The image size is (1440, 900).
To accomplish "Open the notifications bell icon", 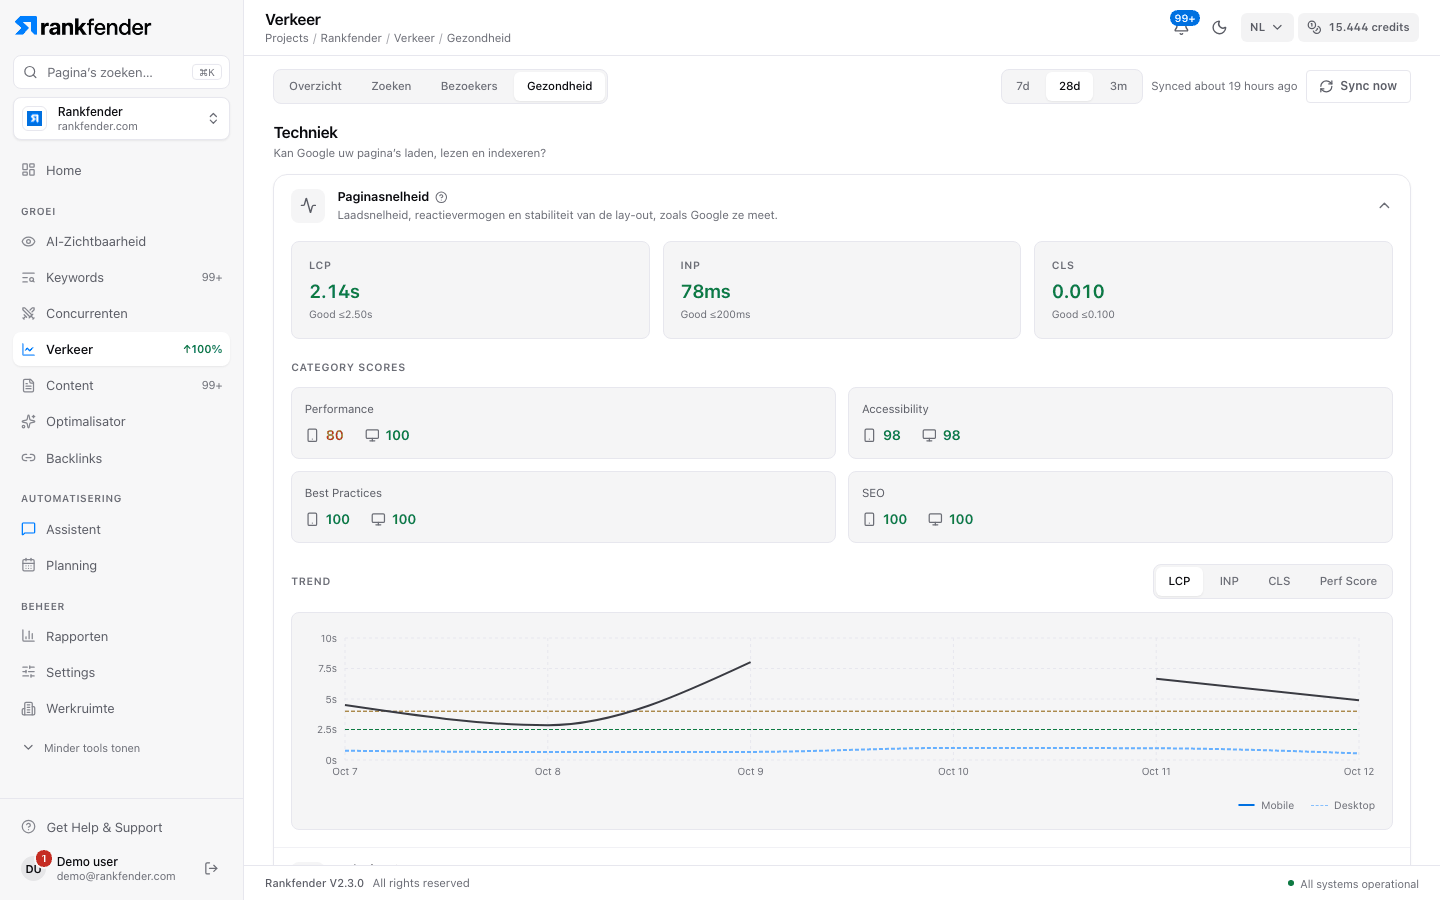I will [1181, 27].
